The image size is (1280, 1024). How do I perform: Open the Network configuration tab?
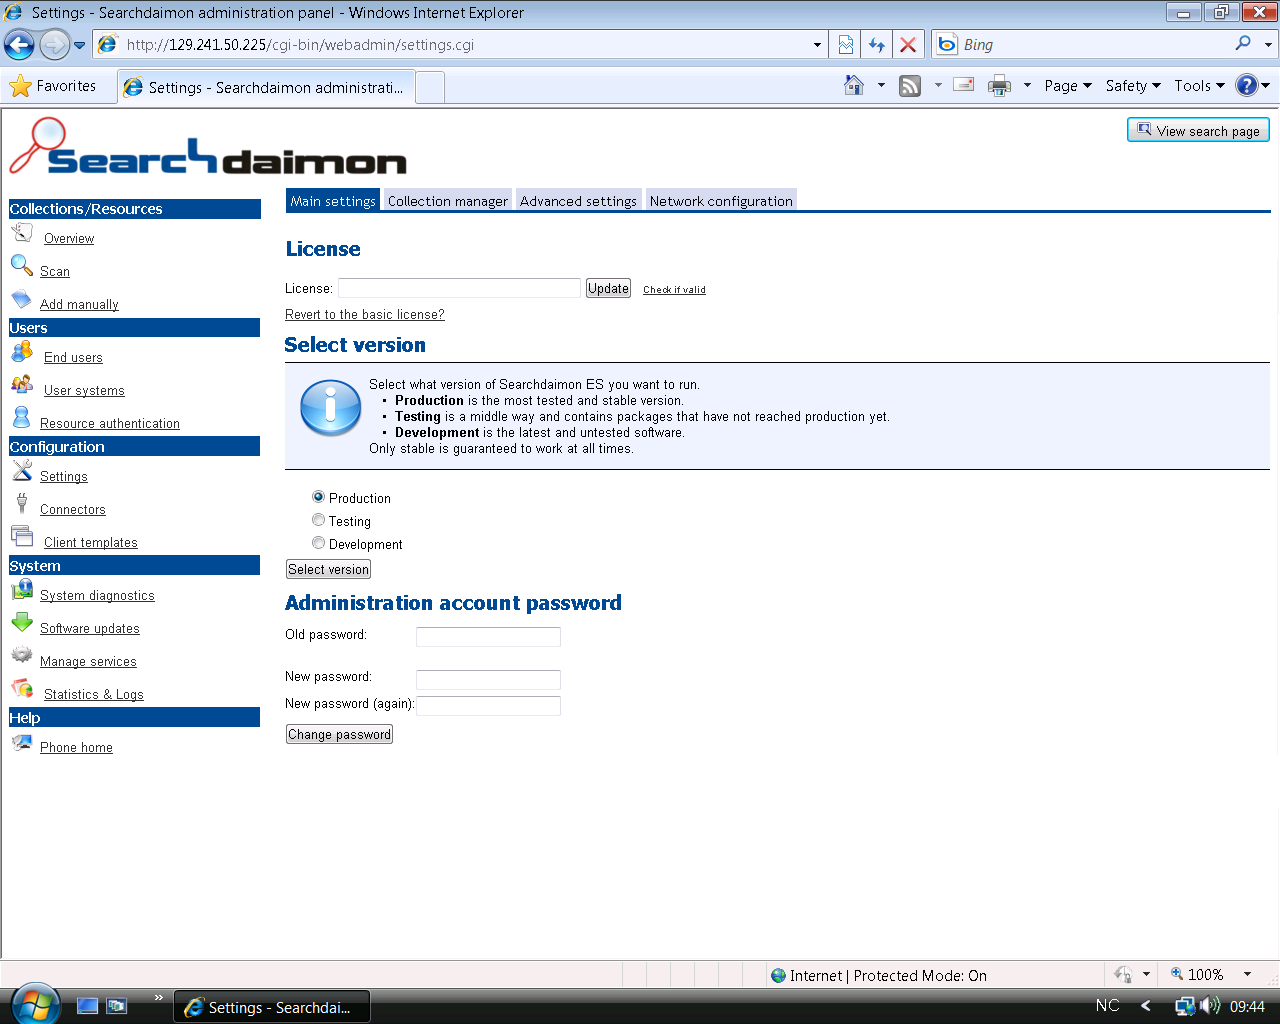(x=721, y=200)
